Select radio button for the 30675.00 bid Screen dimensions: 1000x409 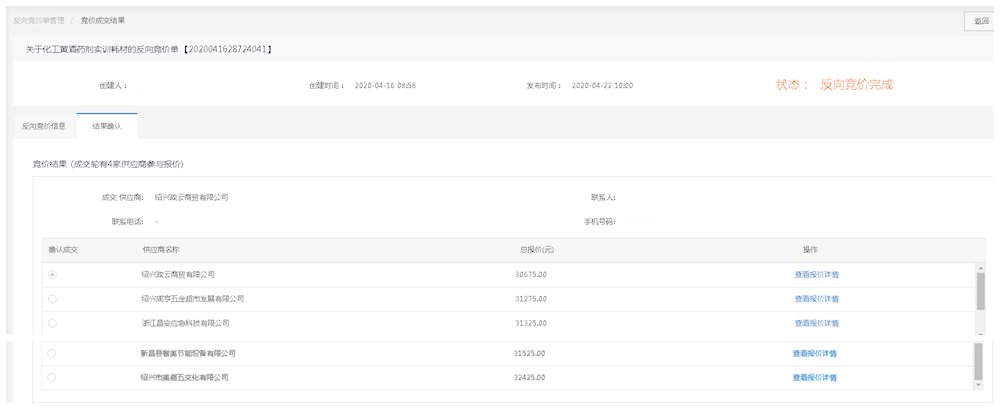52,274
